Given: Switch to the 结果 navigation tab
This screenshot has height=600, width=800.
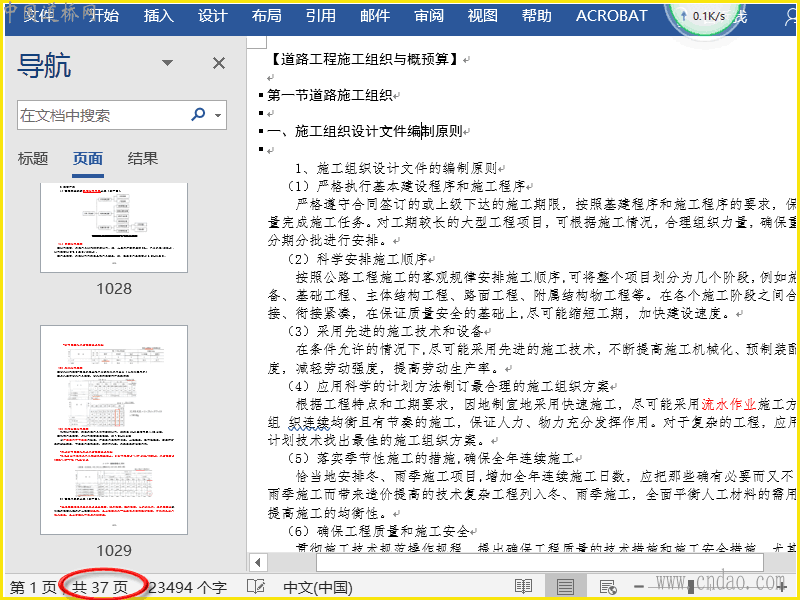Looking at the screenshot, I should pos(142,159).
